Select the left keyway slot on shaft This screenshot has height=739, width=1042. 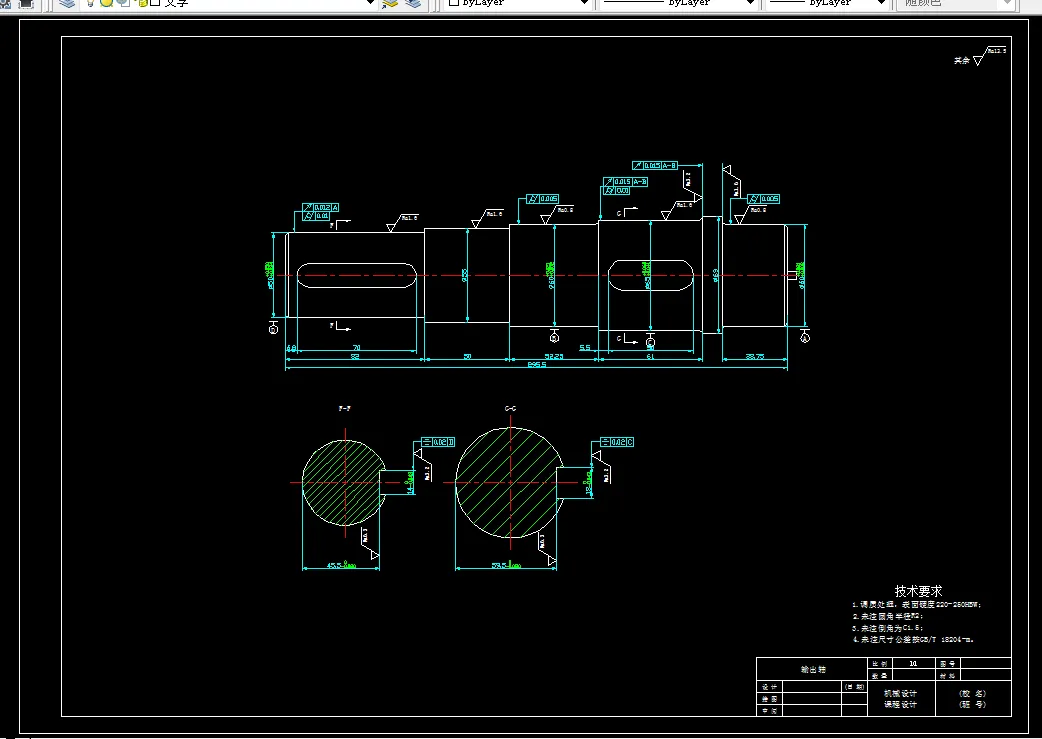(356, 275)
